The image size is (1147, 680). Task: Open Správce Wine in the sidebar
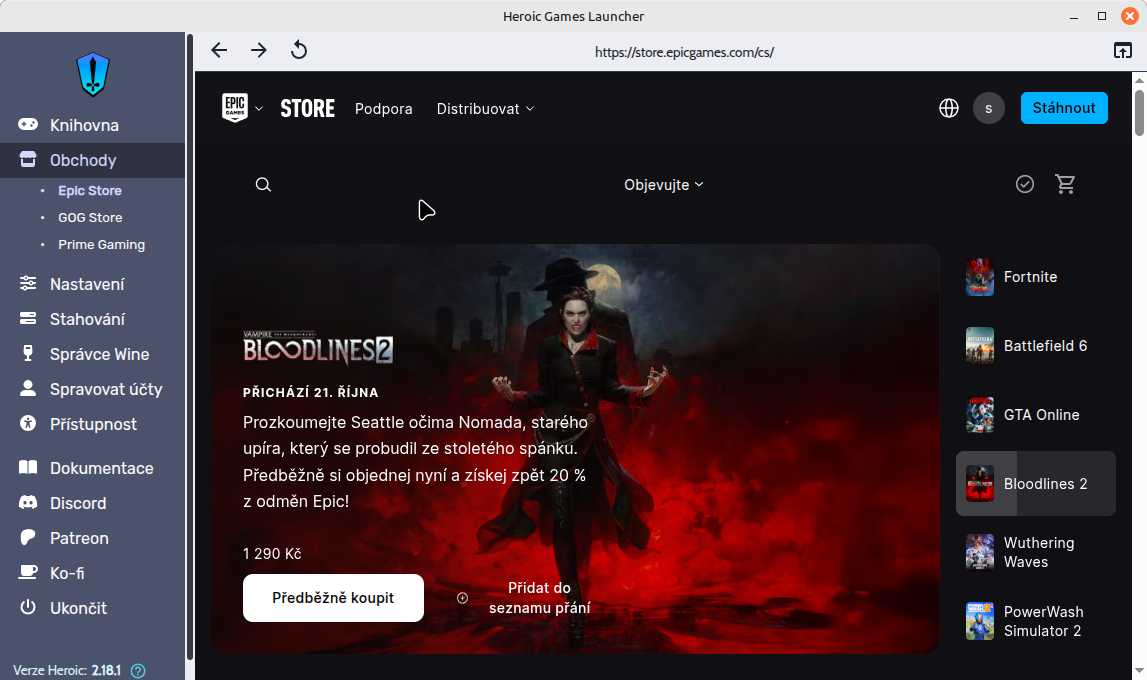pos(99,354)
